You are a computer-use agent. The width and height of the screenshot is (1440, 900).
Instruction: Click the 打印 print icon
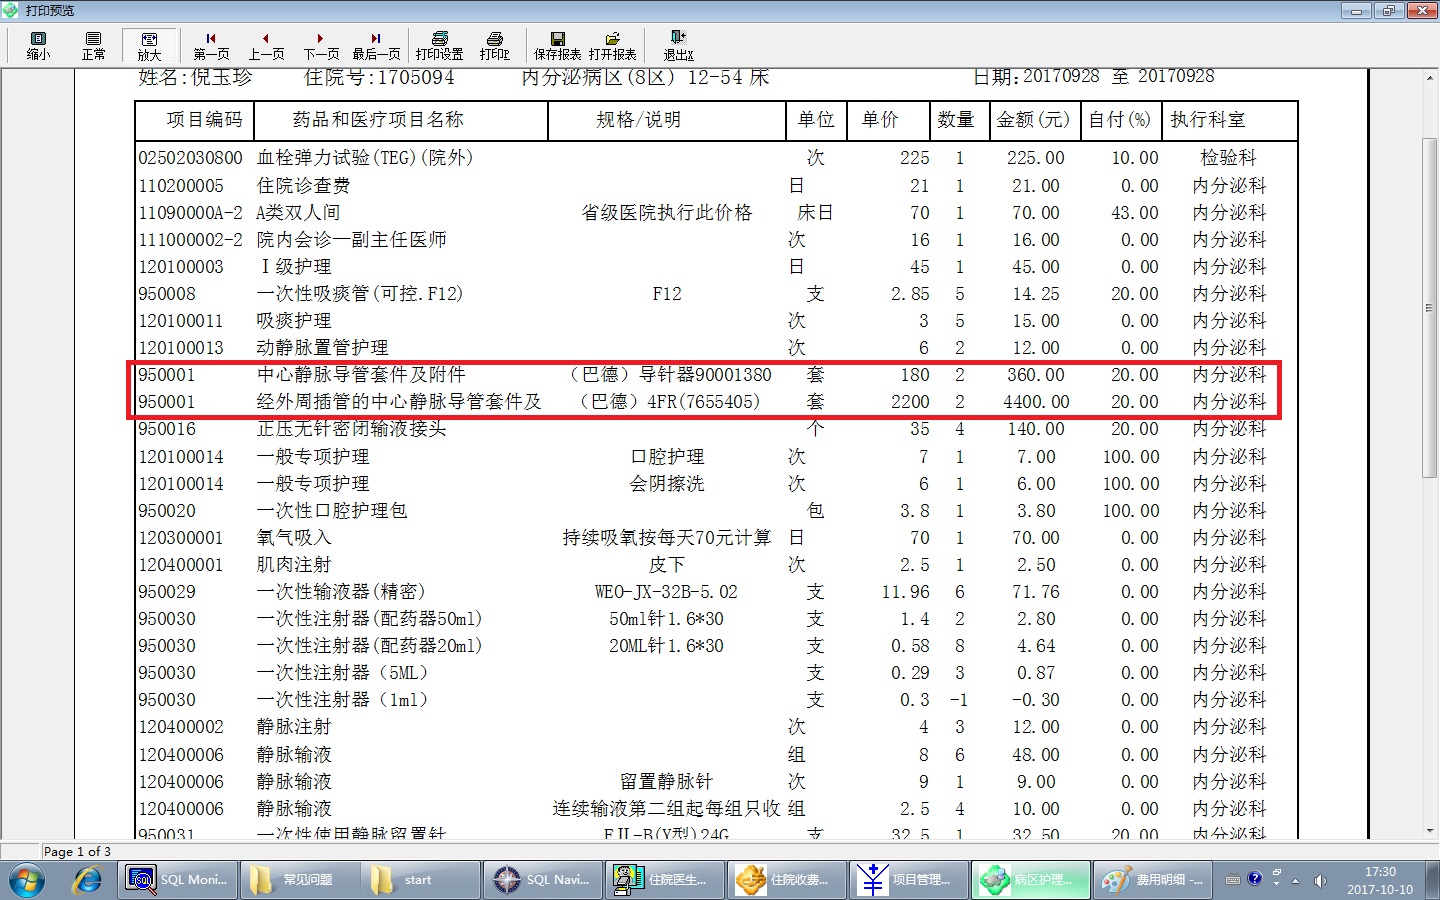494,46
